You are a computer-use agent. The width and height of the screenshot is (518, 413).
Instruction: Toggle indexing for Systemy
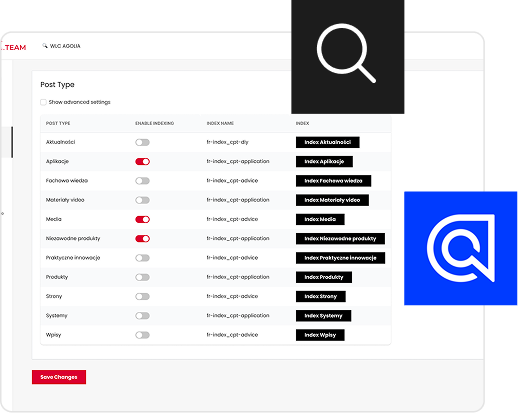[142, 316]
